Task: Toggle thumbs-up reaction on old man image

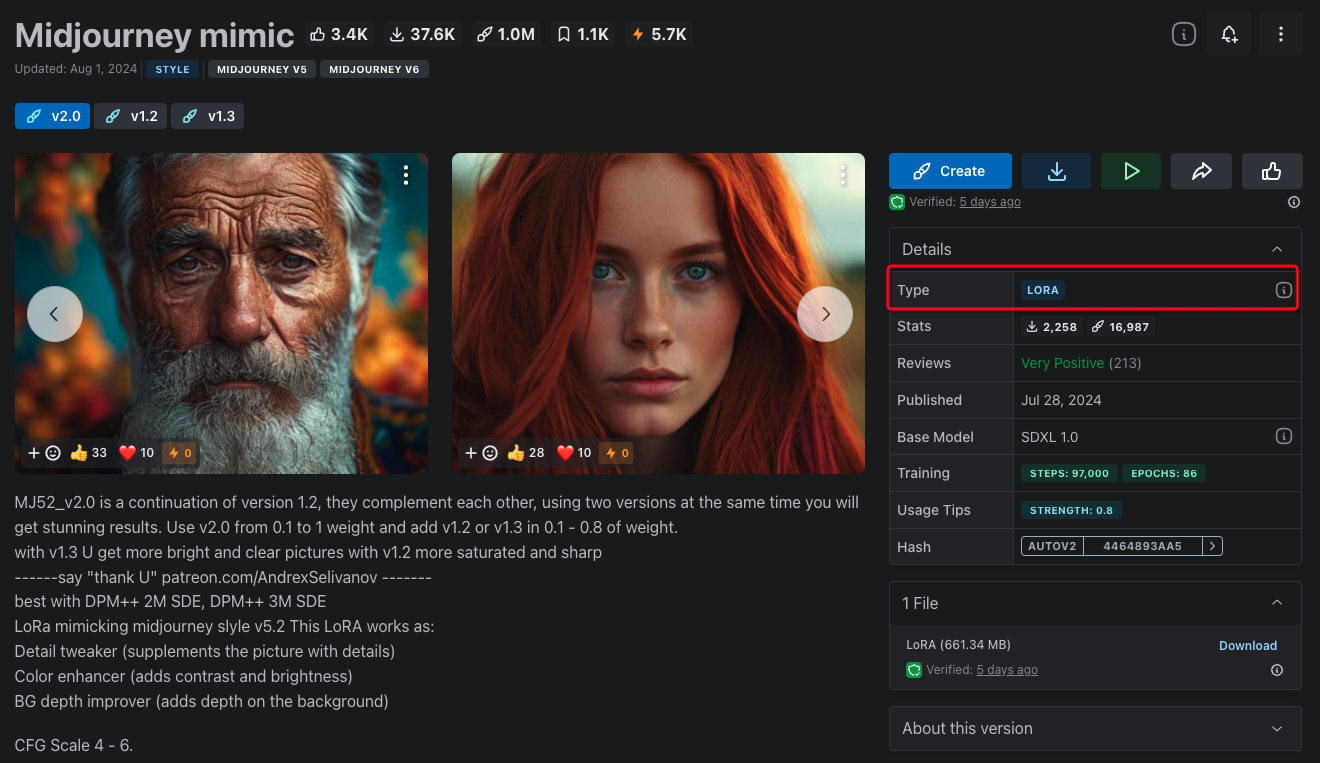Action: tap(88, 453)
